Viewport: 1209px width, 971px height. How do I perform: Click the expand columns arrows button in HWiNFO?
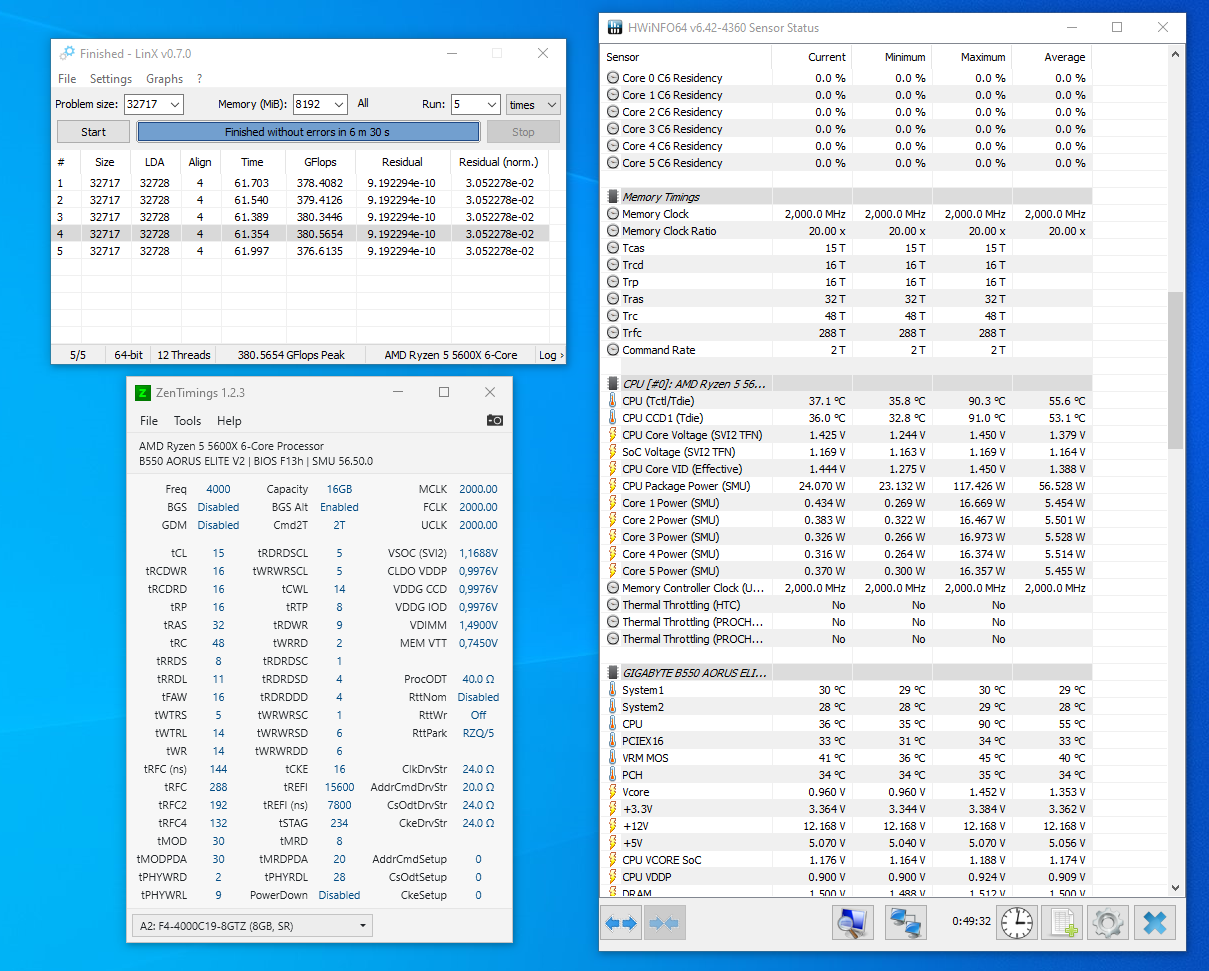(x=621, y=923)
